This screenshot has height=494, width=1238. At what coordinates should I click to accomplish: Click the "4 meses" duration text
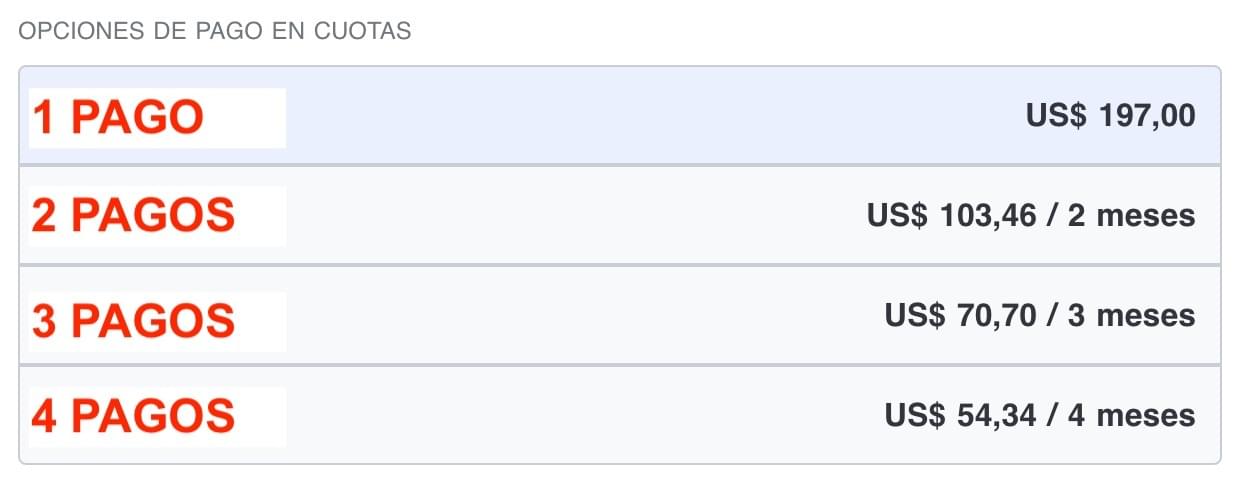tap(1131, 415)
